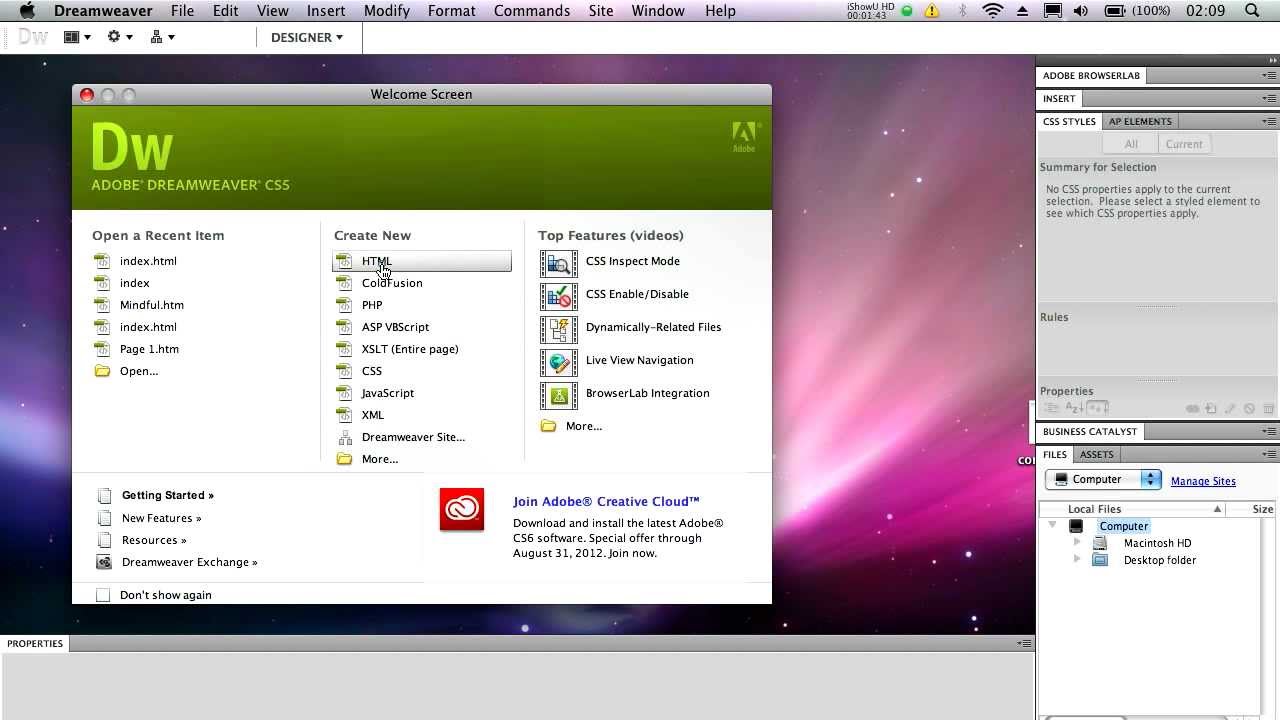This screenshot has width=1280, height=720.
Task: Click the Dreamweaver Exchange icon
Action: [103, 562]
